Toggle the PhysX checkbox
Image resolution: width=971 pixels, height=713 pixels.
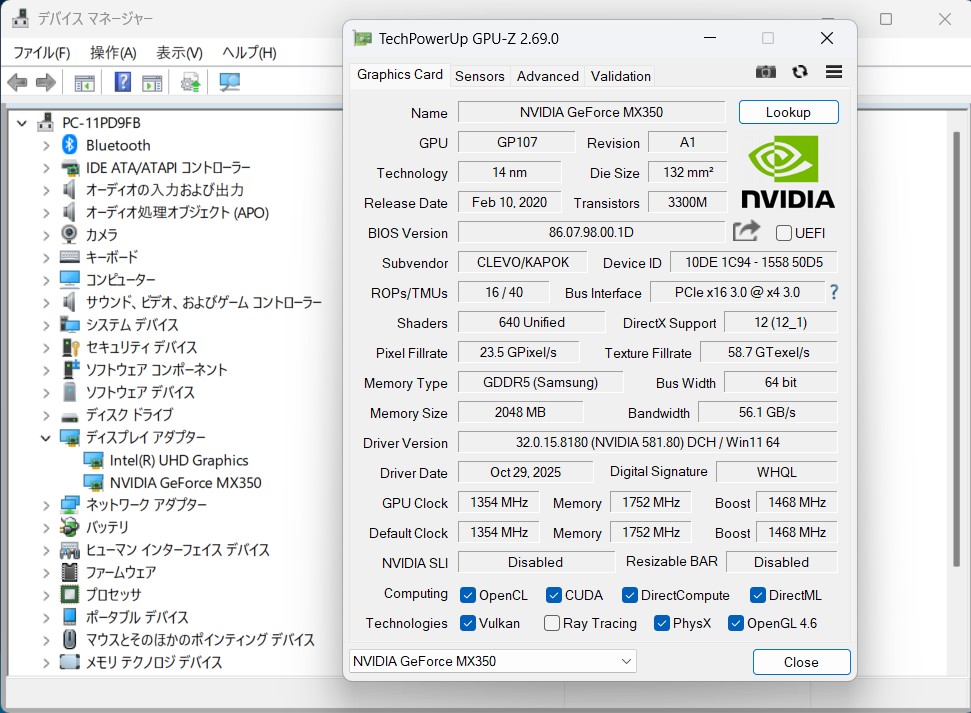[x=661, y=623]
